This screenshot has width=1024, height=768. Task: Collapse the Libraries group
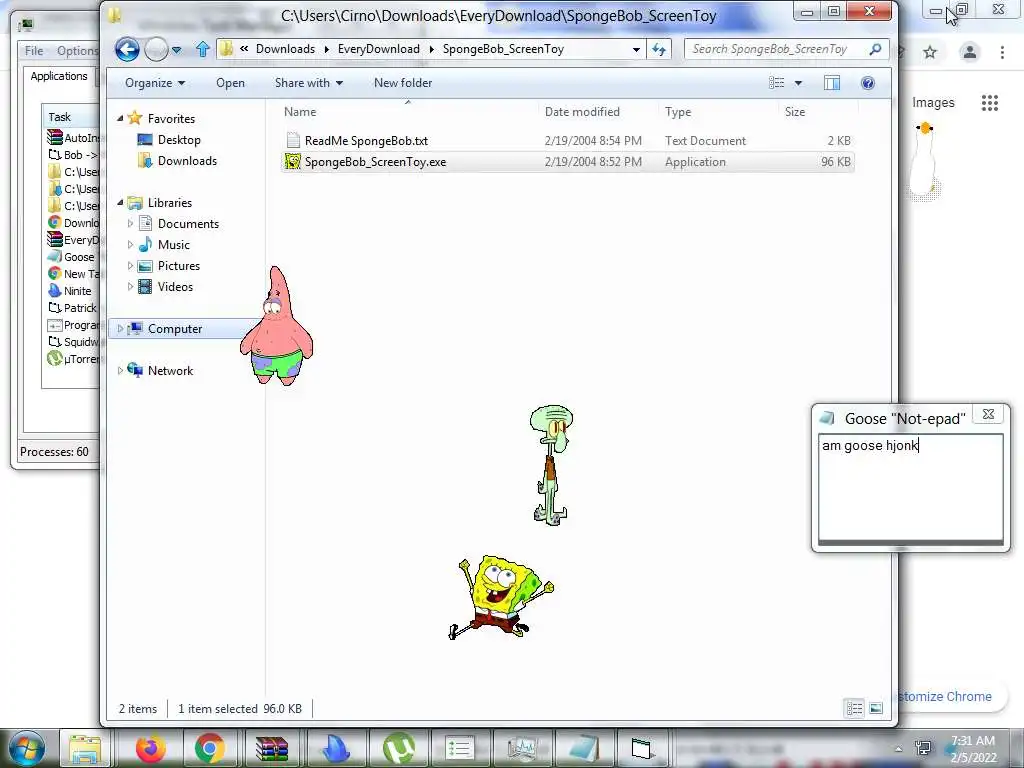(x=120, y=202)
